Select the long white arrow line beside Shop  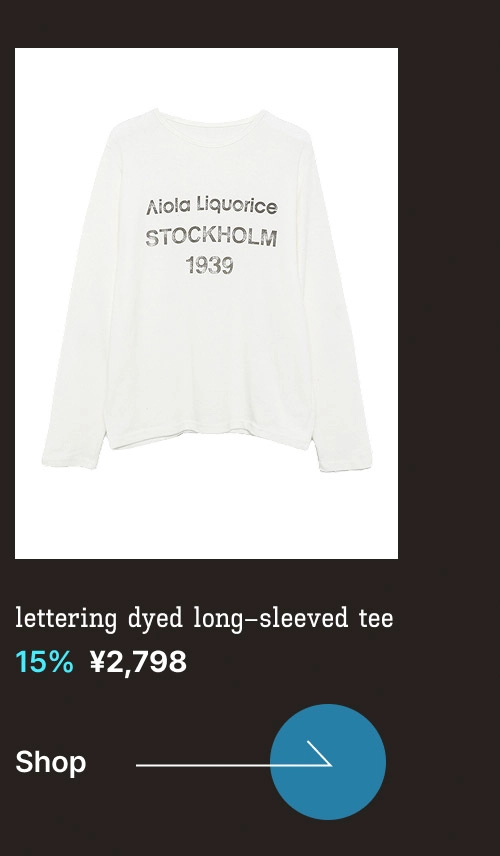pos(234,765)
